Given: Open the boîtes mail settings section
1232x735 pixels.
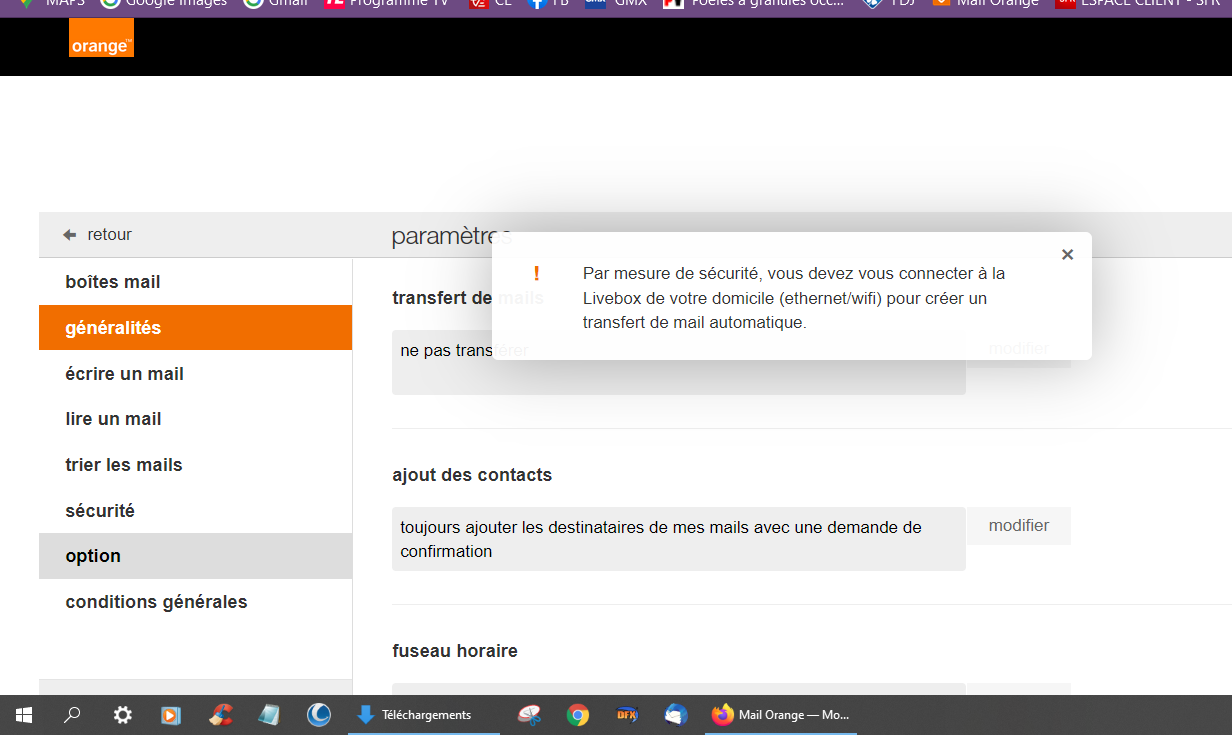Looking at the screenshot, I should (113, 282).
